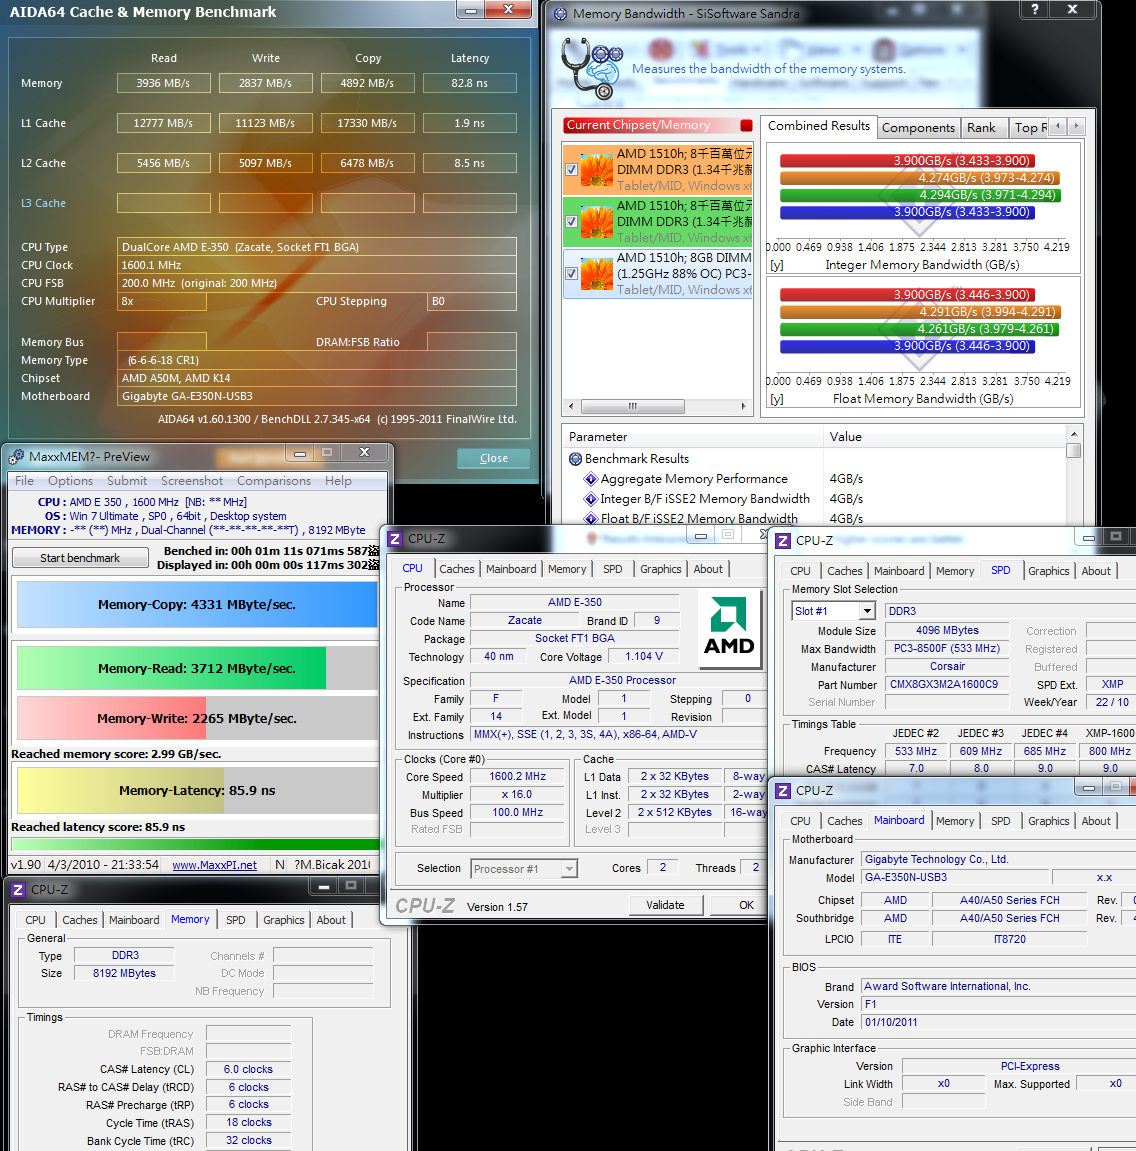Click BIOS Date 01/10/2011 field

point(998,1023)
